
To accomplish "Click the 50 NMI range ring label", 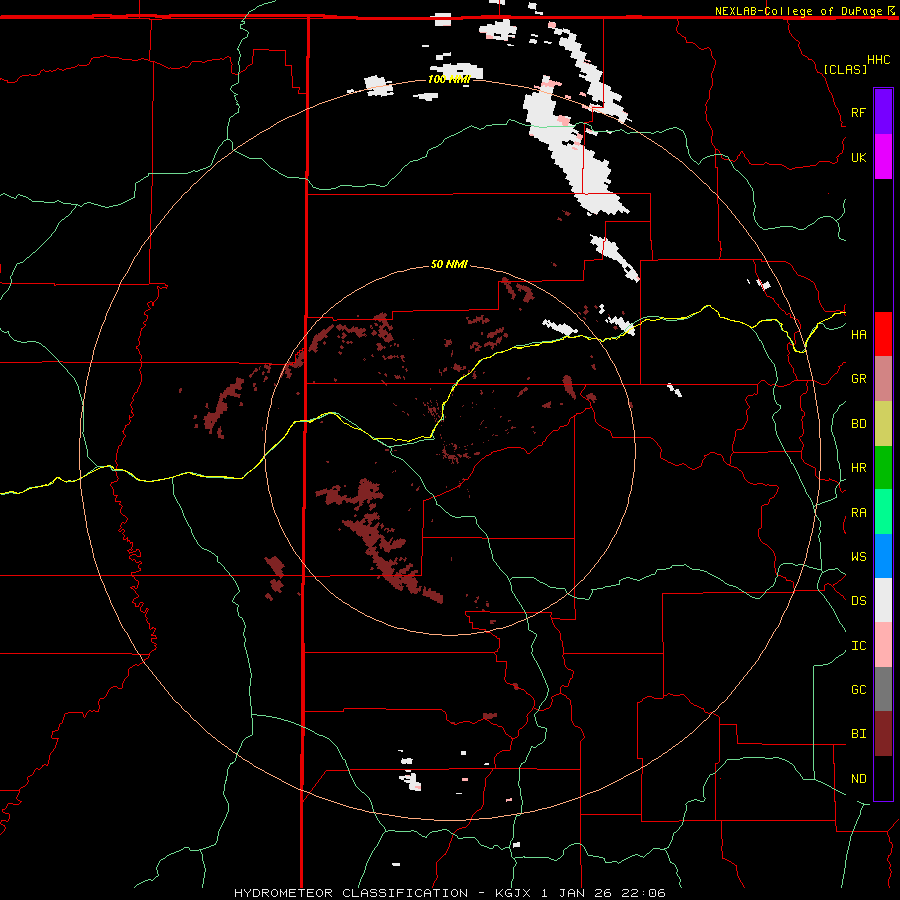I will pos(449,264).
